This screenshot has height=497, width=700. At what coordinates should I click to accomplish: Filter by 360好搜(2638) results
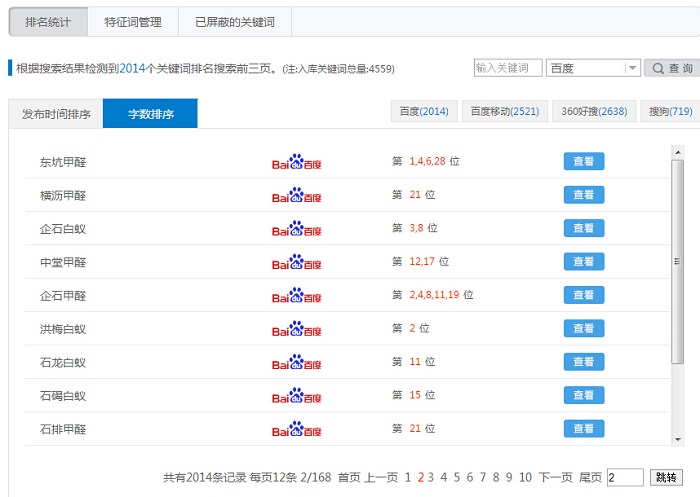tap(594, 111)
